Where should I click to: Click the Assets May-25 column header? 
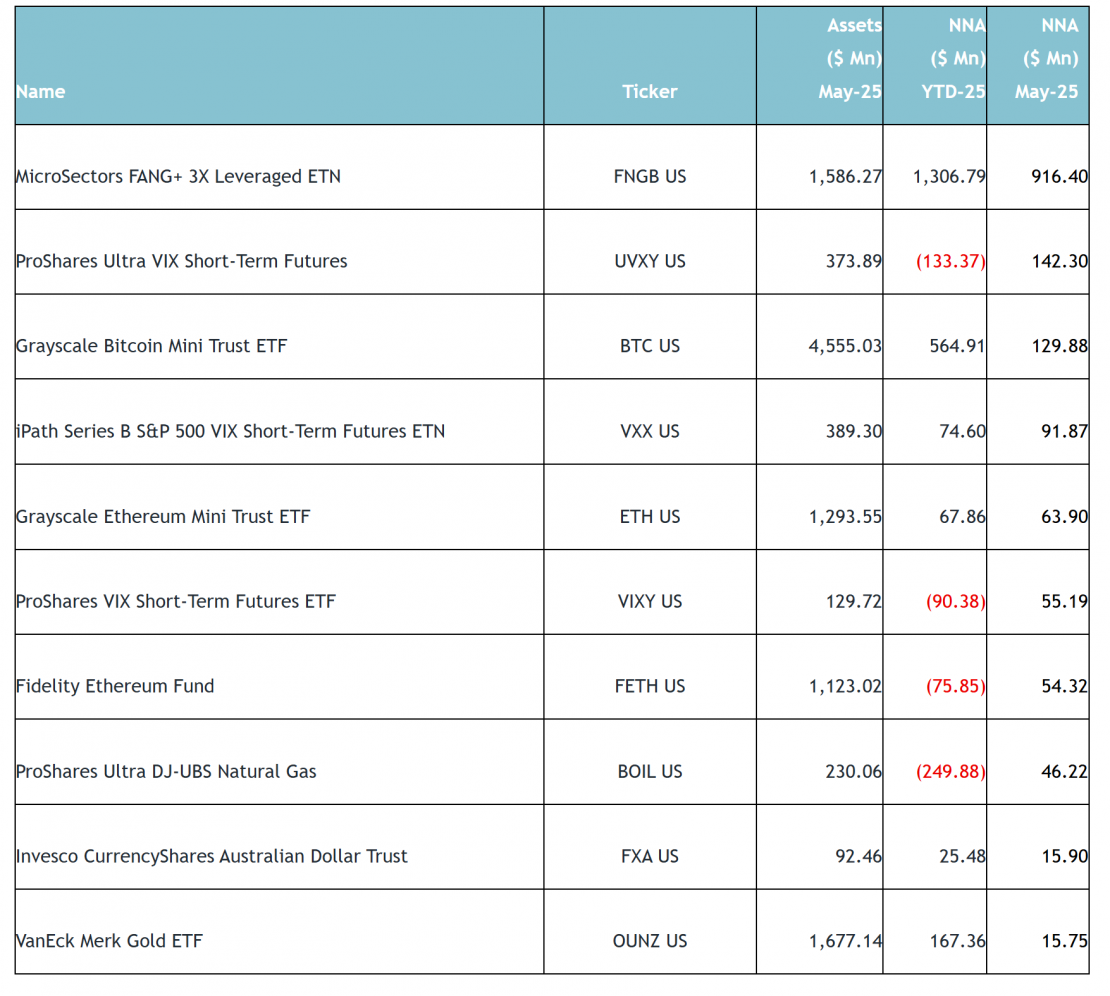pos(849,59)
